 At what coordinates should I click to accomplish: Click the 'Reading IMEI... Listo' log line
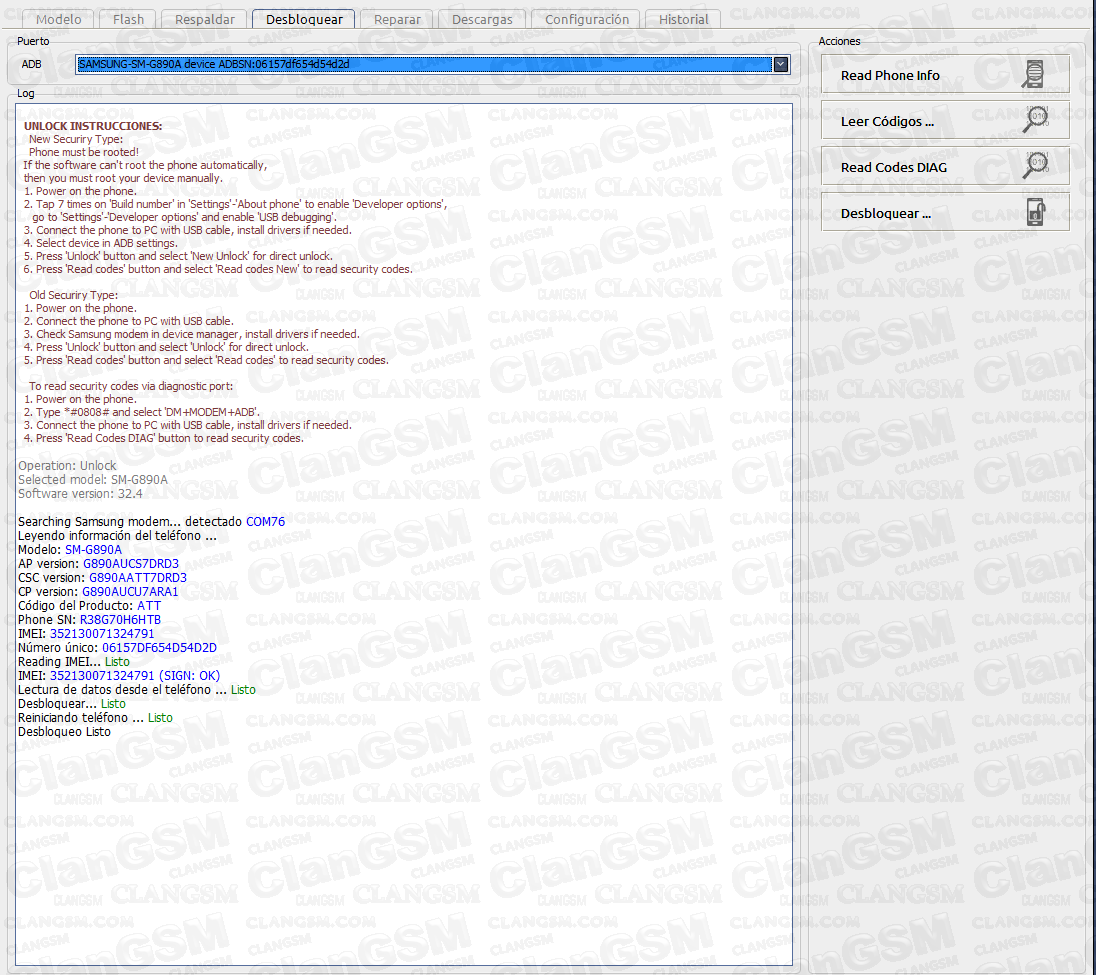coord(73,661)
